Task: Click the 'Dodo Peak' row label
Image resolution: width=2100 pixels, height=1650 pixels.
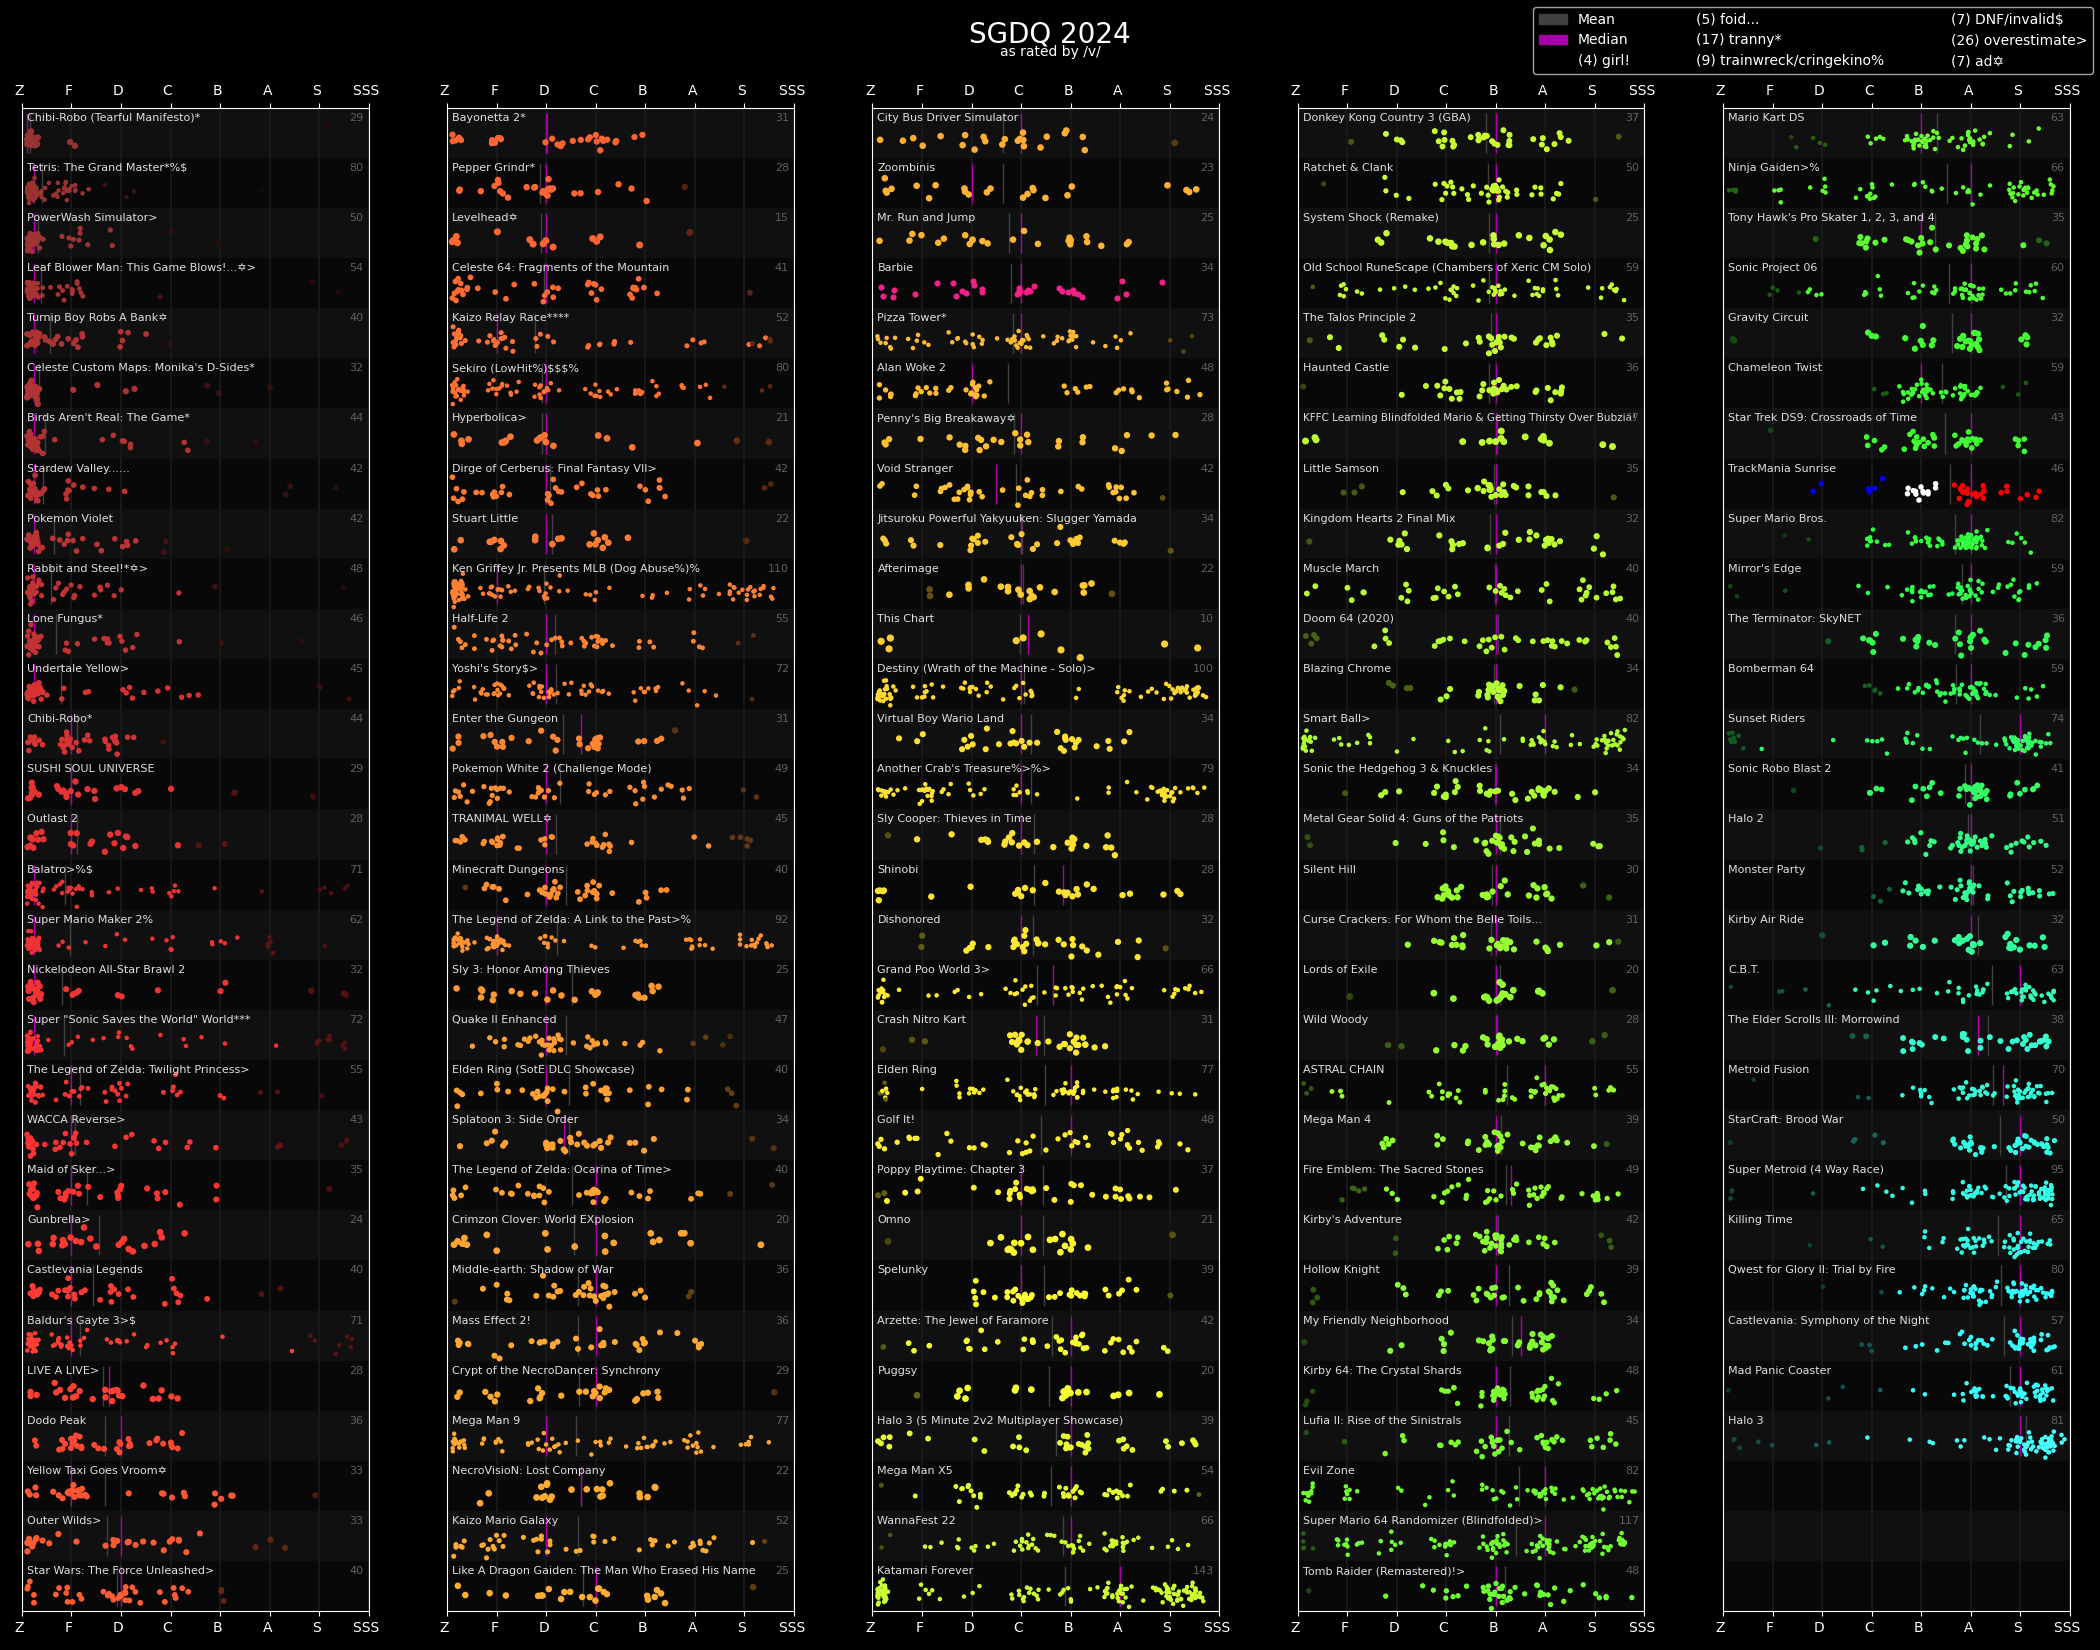Action: click(x=56, y=1420)
